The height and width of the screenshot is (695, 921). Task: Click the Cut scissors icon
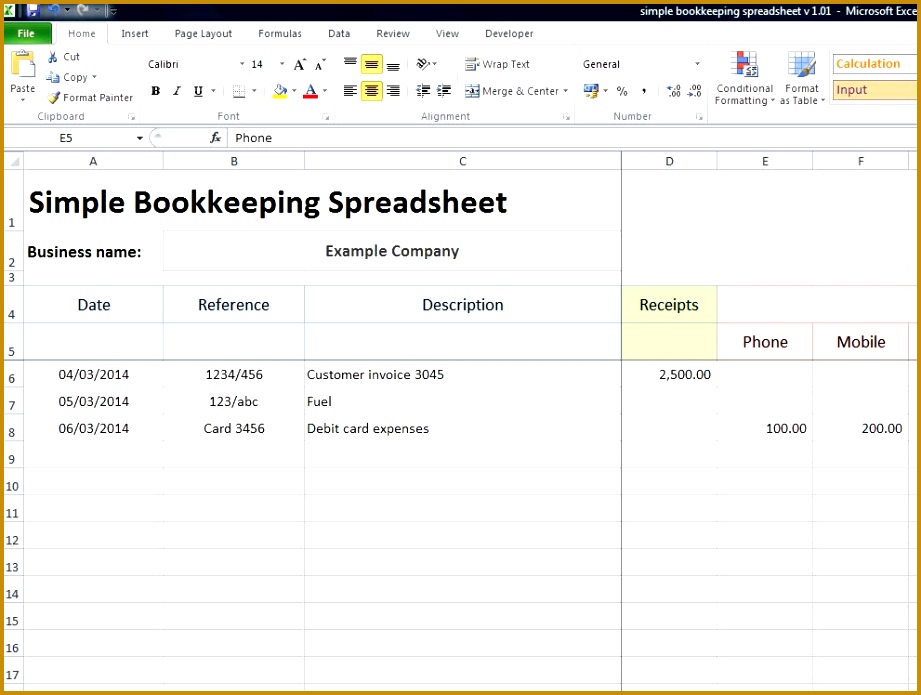[x=53, y=57]
